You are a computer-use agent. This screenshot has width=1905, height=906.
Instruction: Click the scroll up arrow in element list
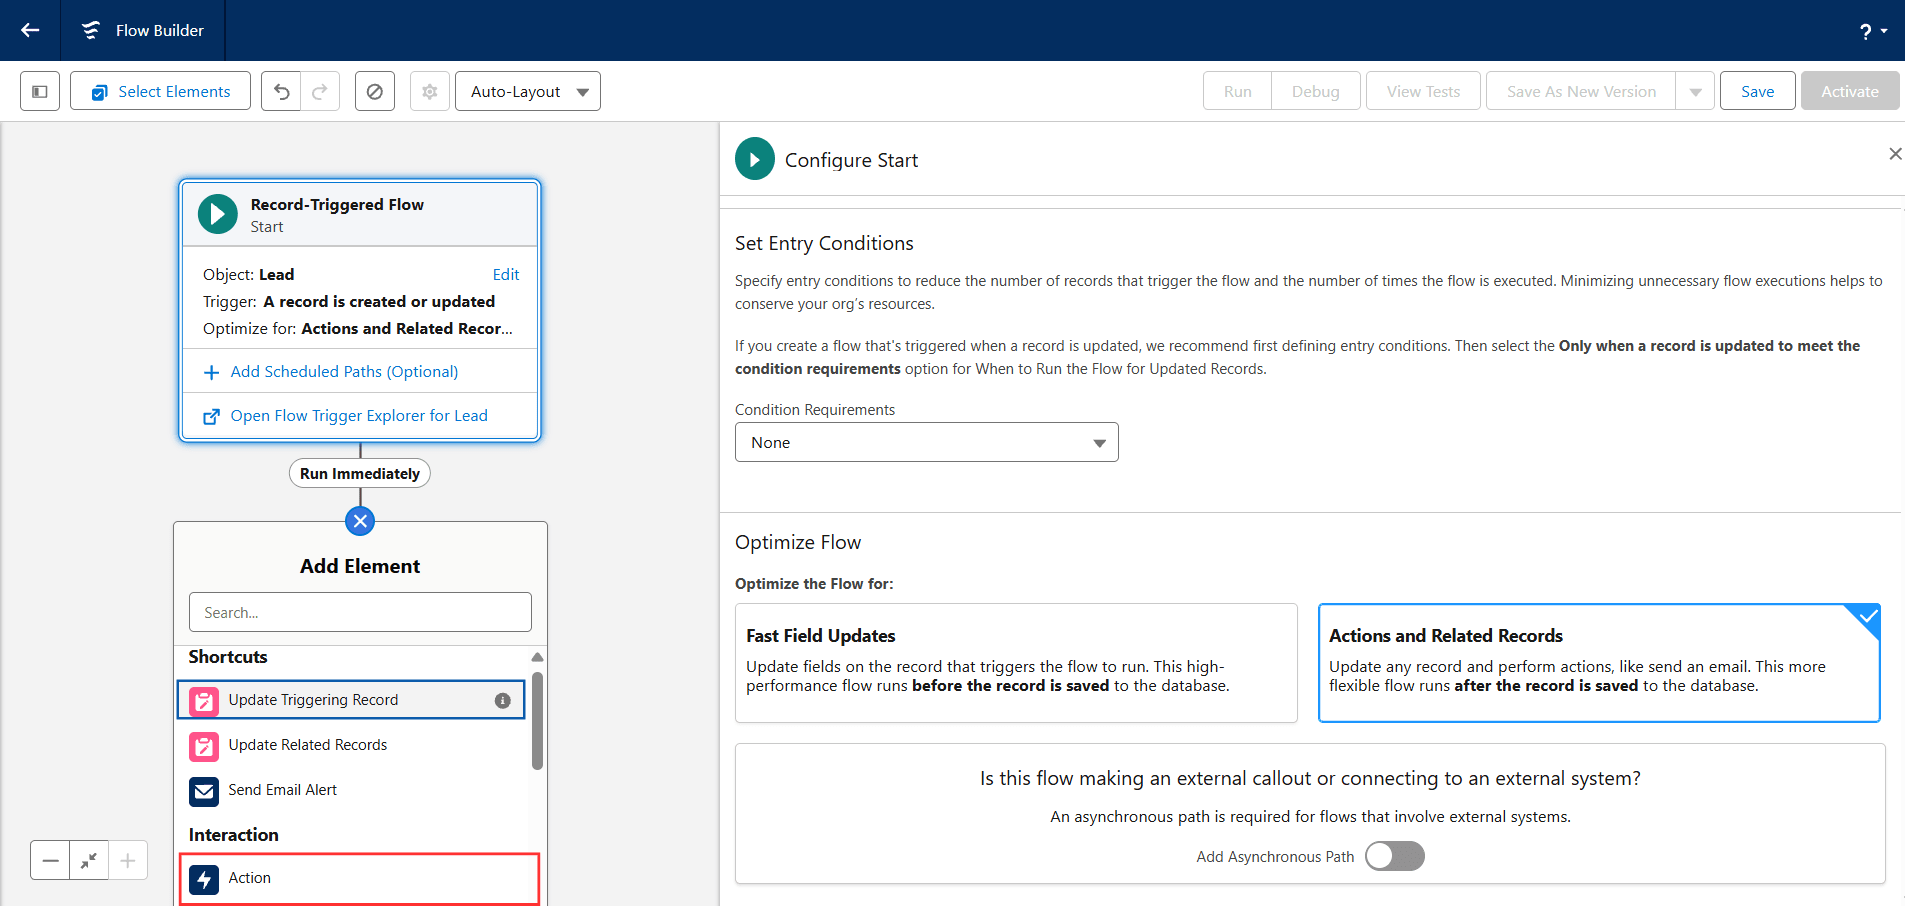pos(537,657)
